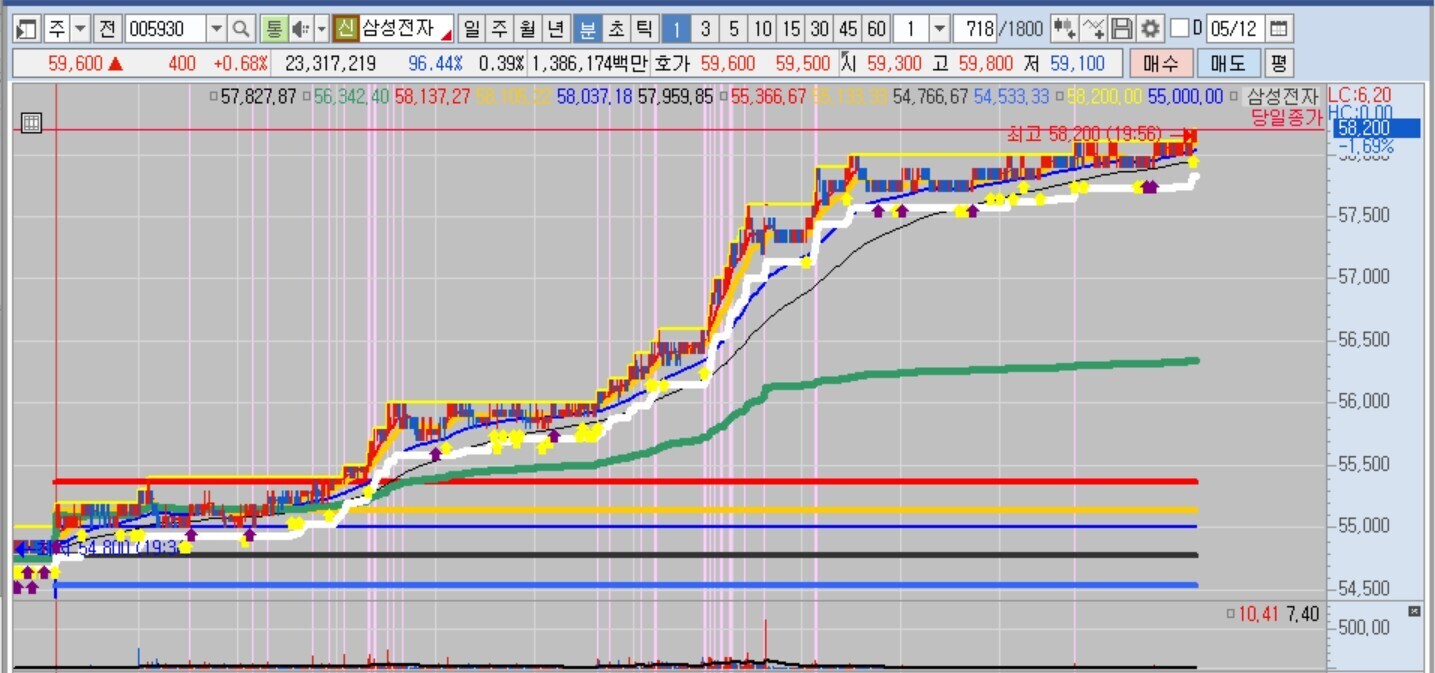Click the custom interval field showing 1
This screenshot has width=1435, height=673.
(x=910, y=28)
